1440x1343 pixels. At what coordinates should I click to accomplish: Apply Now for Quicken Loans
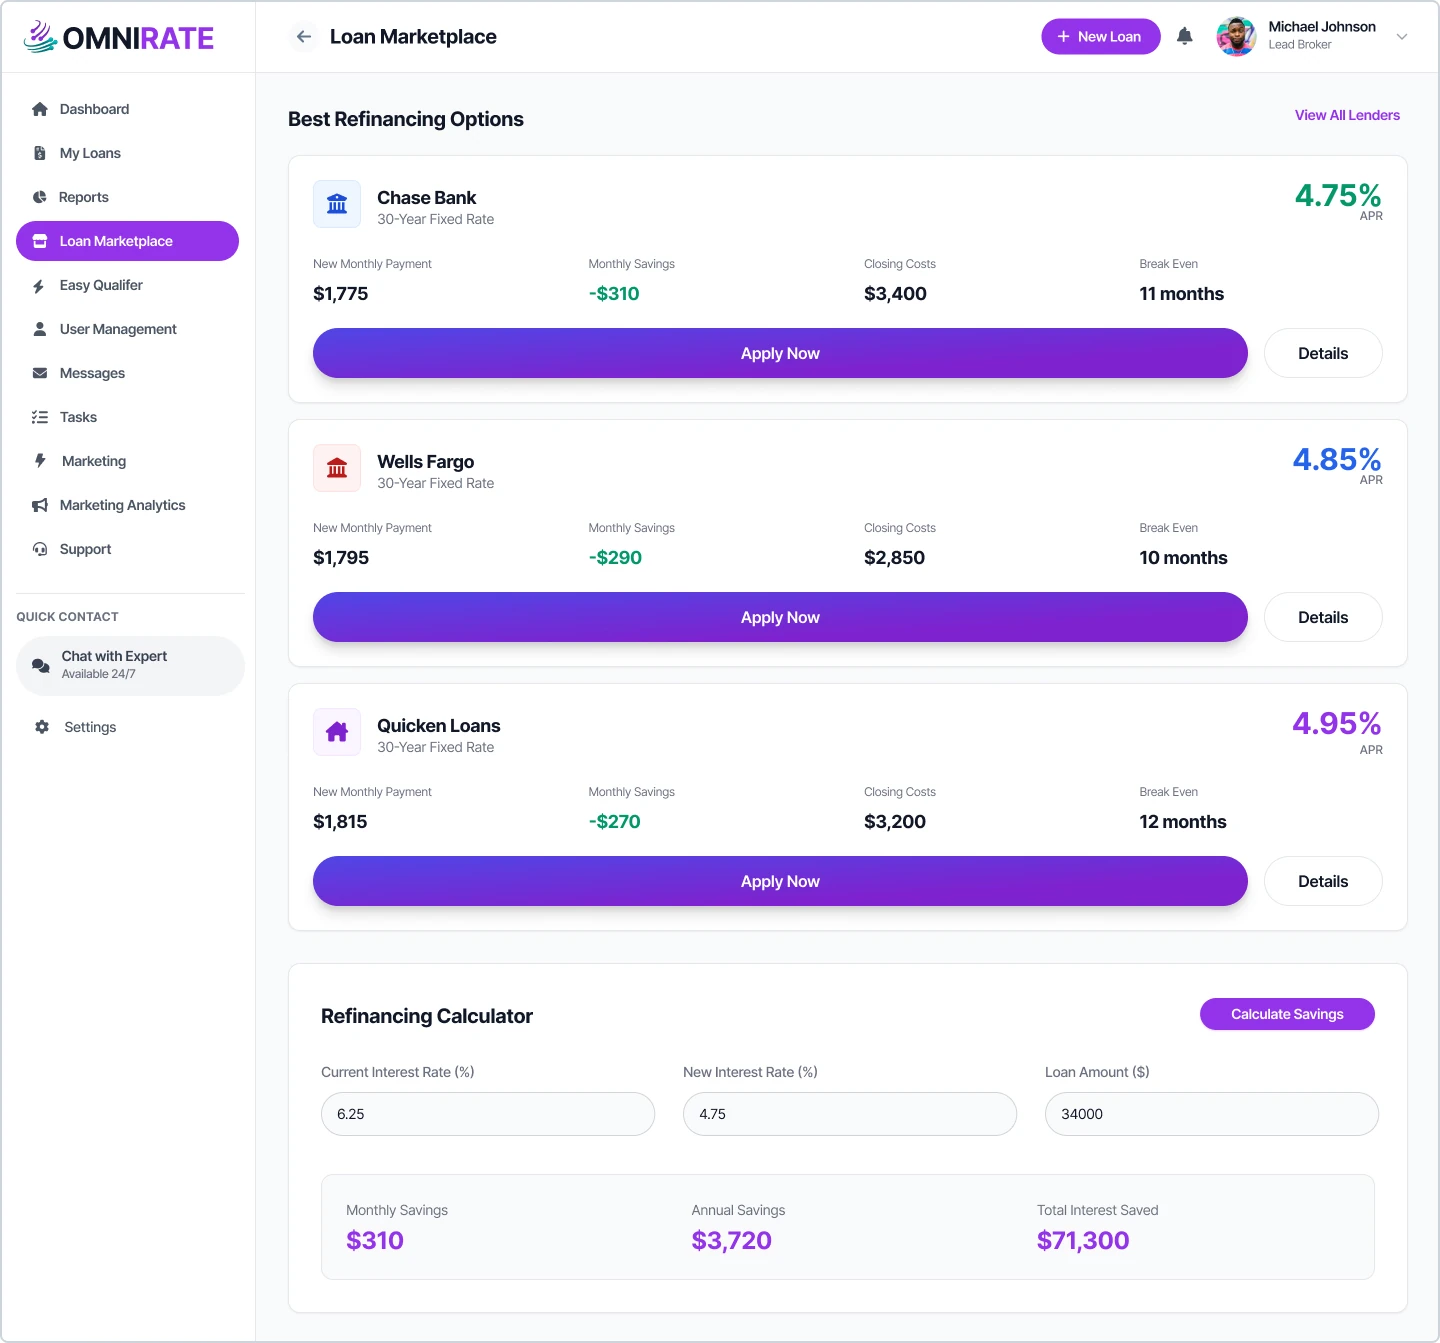780,881
